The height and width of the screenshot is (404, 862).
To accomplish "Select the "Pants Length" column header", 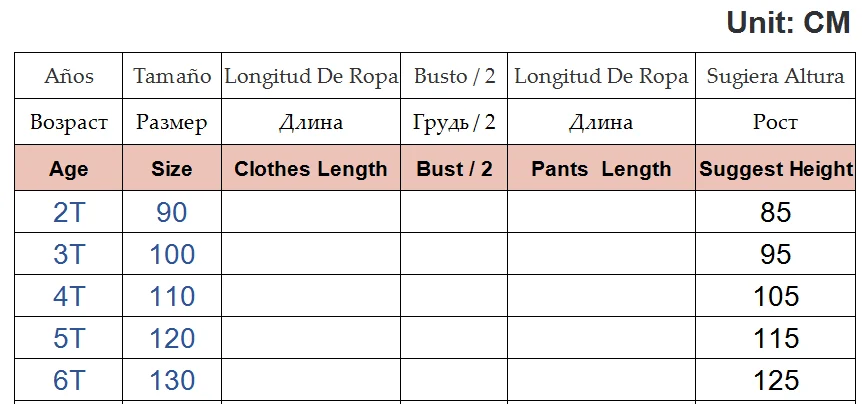I will click(601, 169).
